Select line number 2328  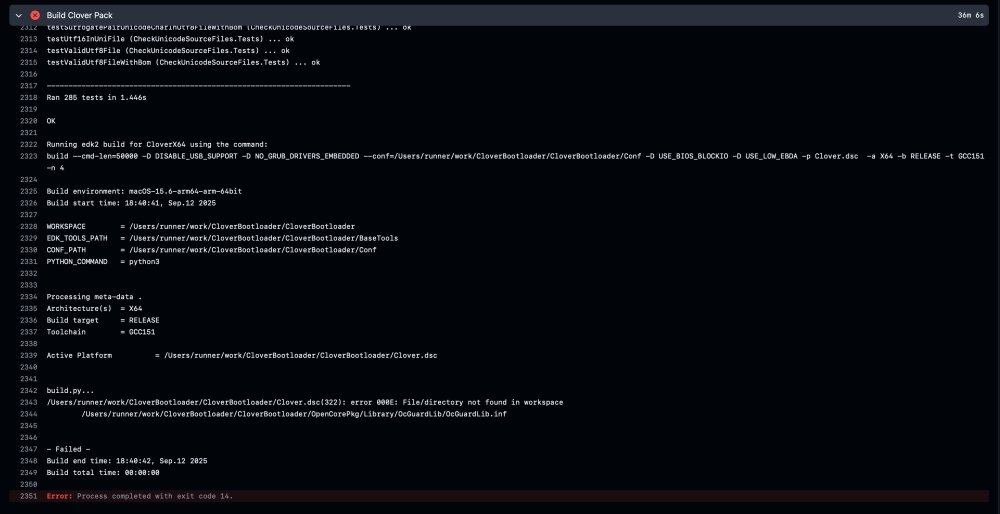coord(28,226)
